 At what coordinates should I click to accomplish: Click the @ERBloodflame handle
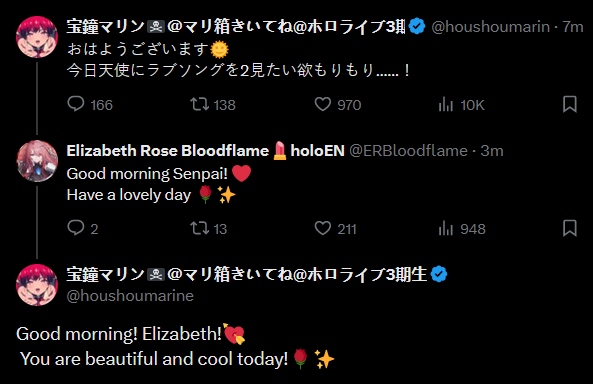[408, 151]
